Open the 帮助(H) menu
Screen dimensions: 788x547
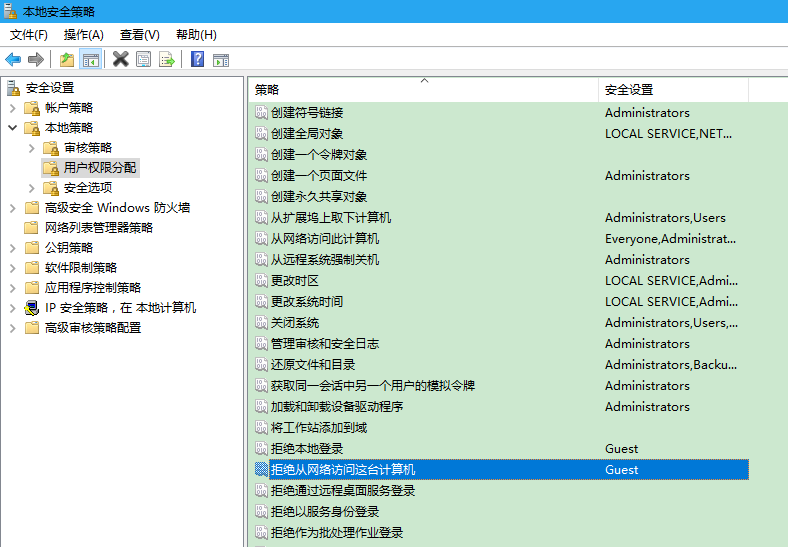pos(196,35)
